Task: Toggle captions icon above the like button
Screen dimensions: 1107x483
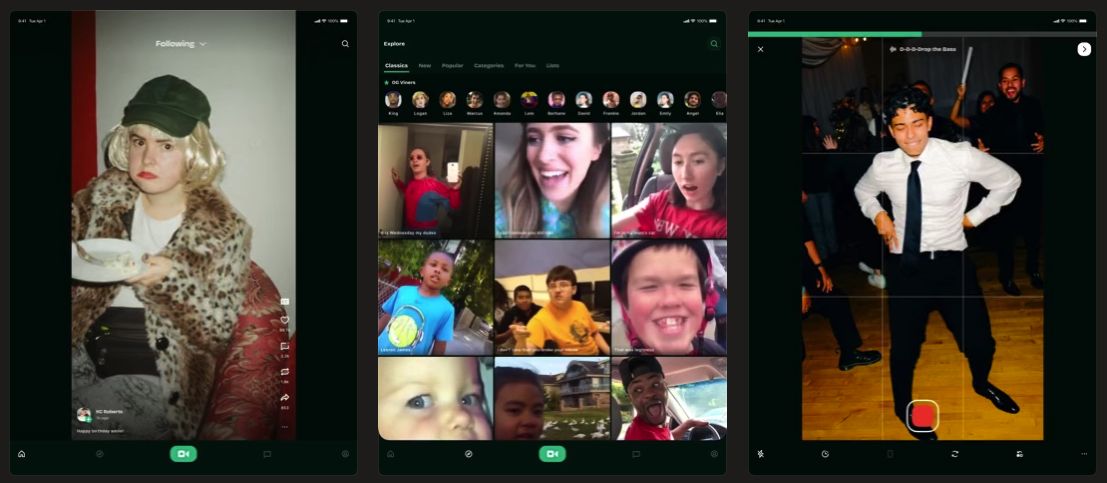Action: coord(285,300)
